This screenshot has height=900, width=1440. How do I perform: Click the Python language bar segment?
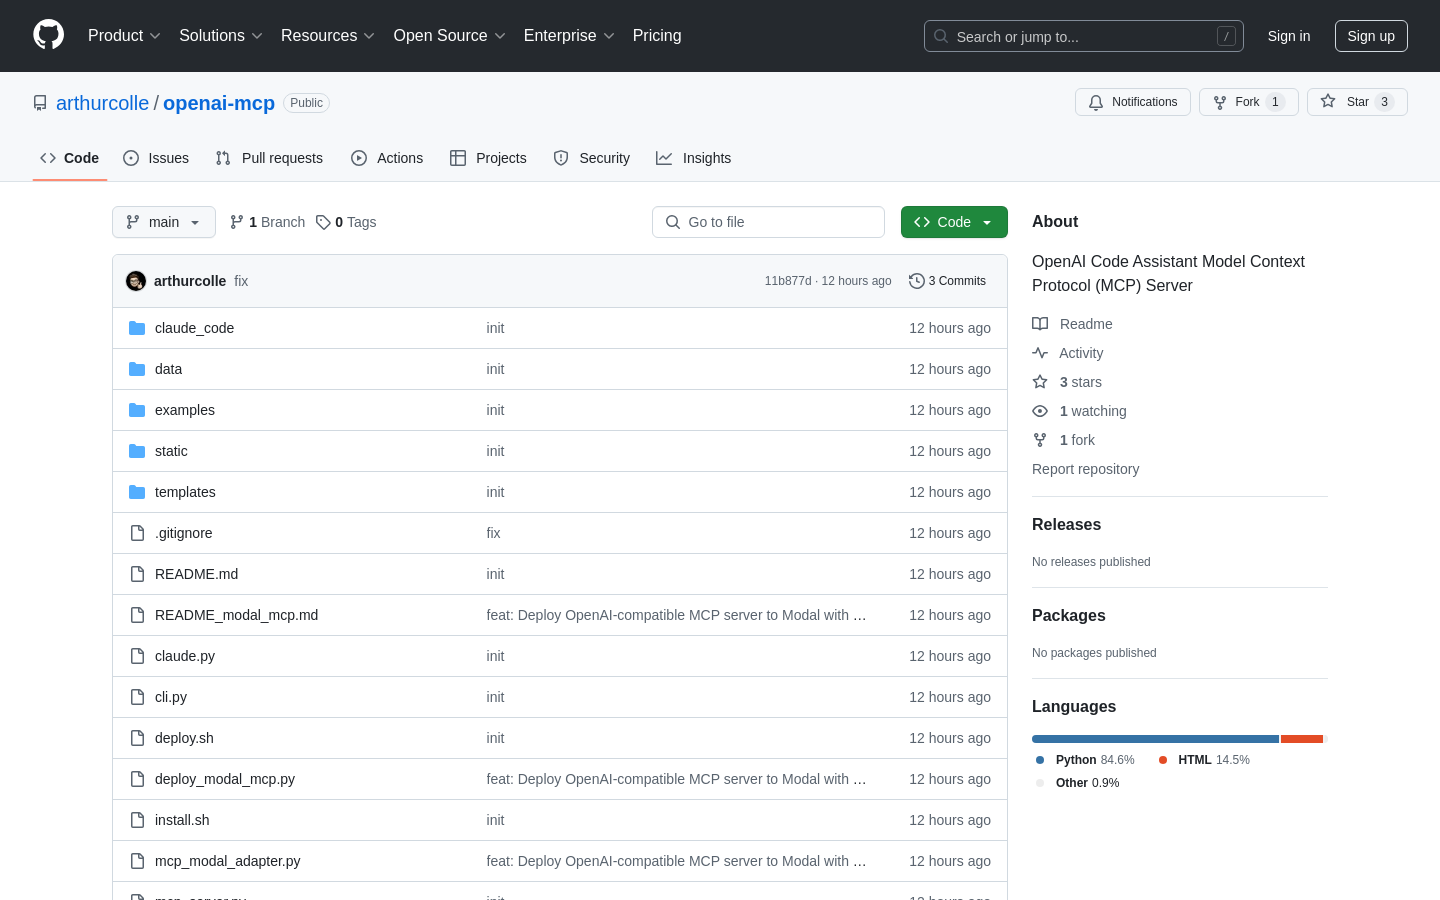pos(1155,739)
